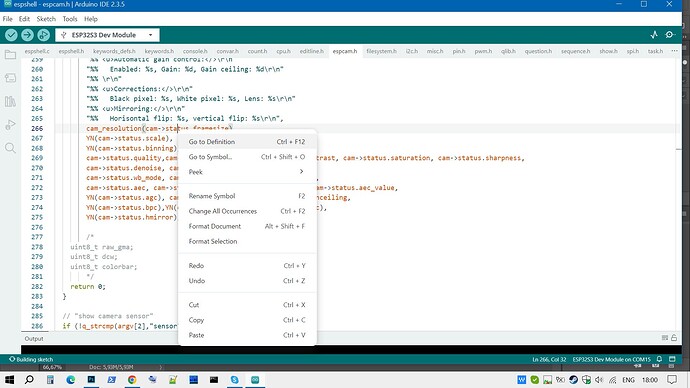The height and width of the screenshot is (388, 690).
Task: Click the Verify sketch checkmark button
Action: click(x=11, y=35)
